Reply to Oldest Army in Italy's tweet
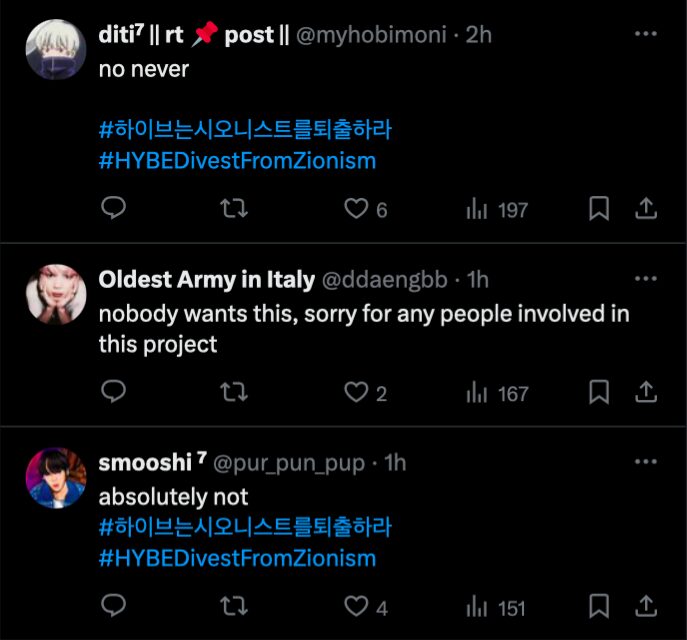 (114, 392)
